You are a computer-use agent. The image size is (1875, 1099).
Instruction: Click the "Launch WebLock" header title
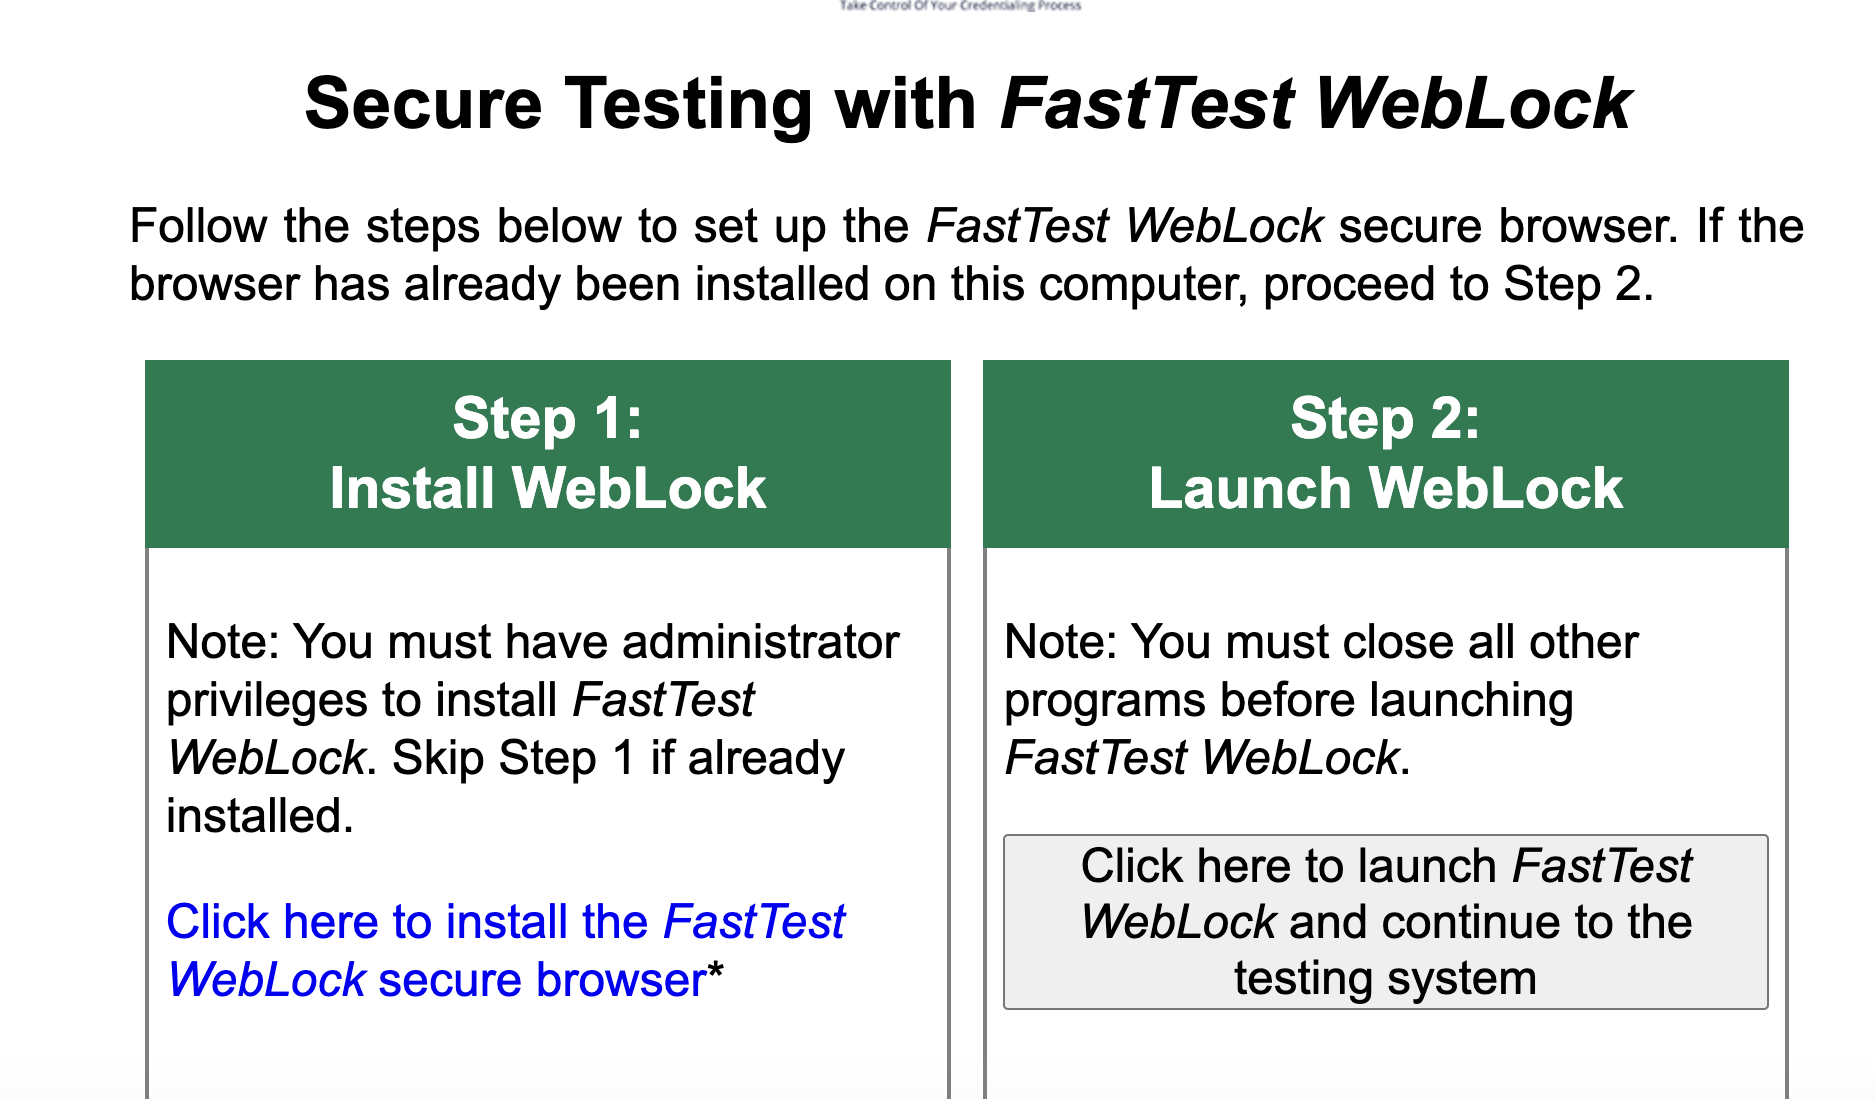click(1385, 489)
